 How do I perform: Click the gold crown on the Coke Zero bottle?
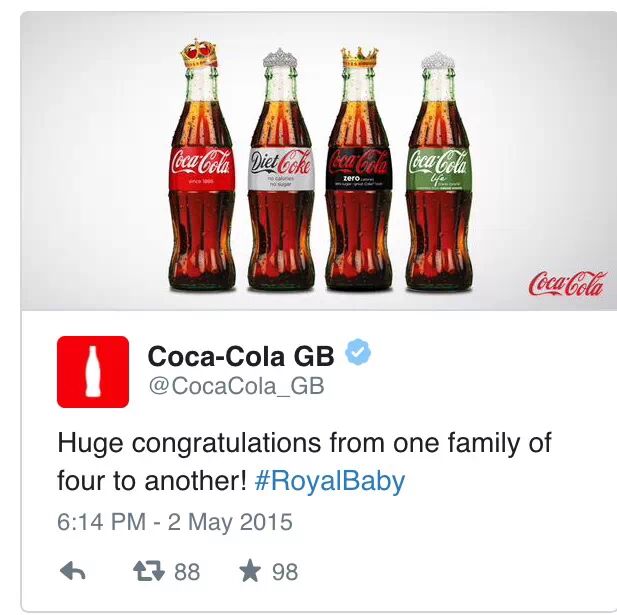(357, 56)
